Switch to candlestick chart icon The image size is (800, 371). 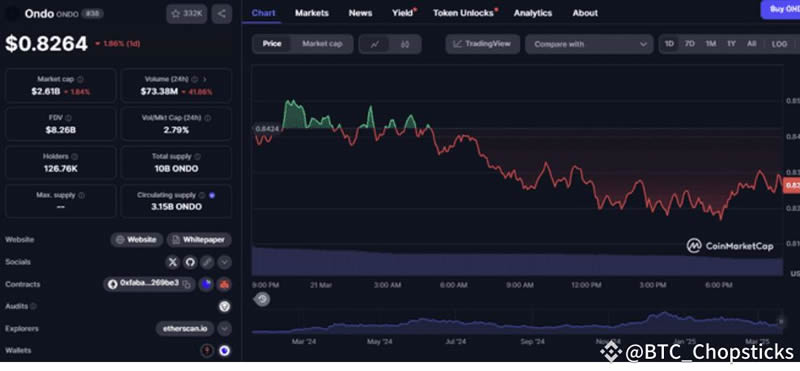point(405,44)
